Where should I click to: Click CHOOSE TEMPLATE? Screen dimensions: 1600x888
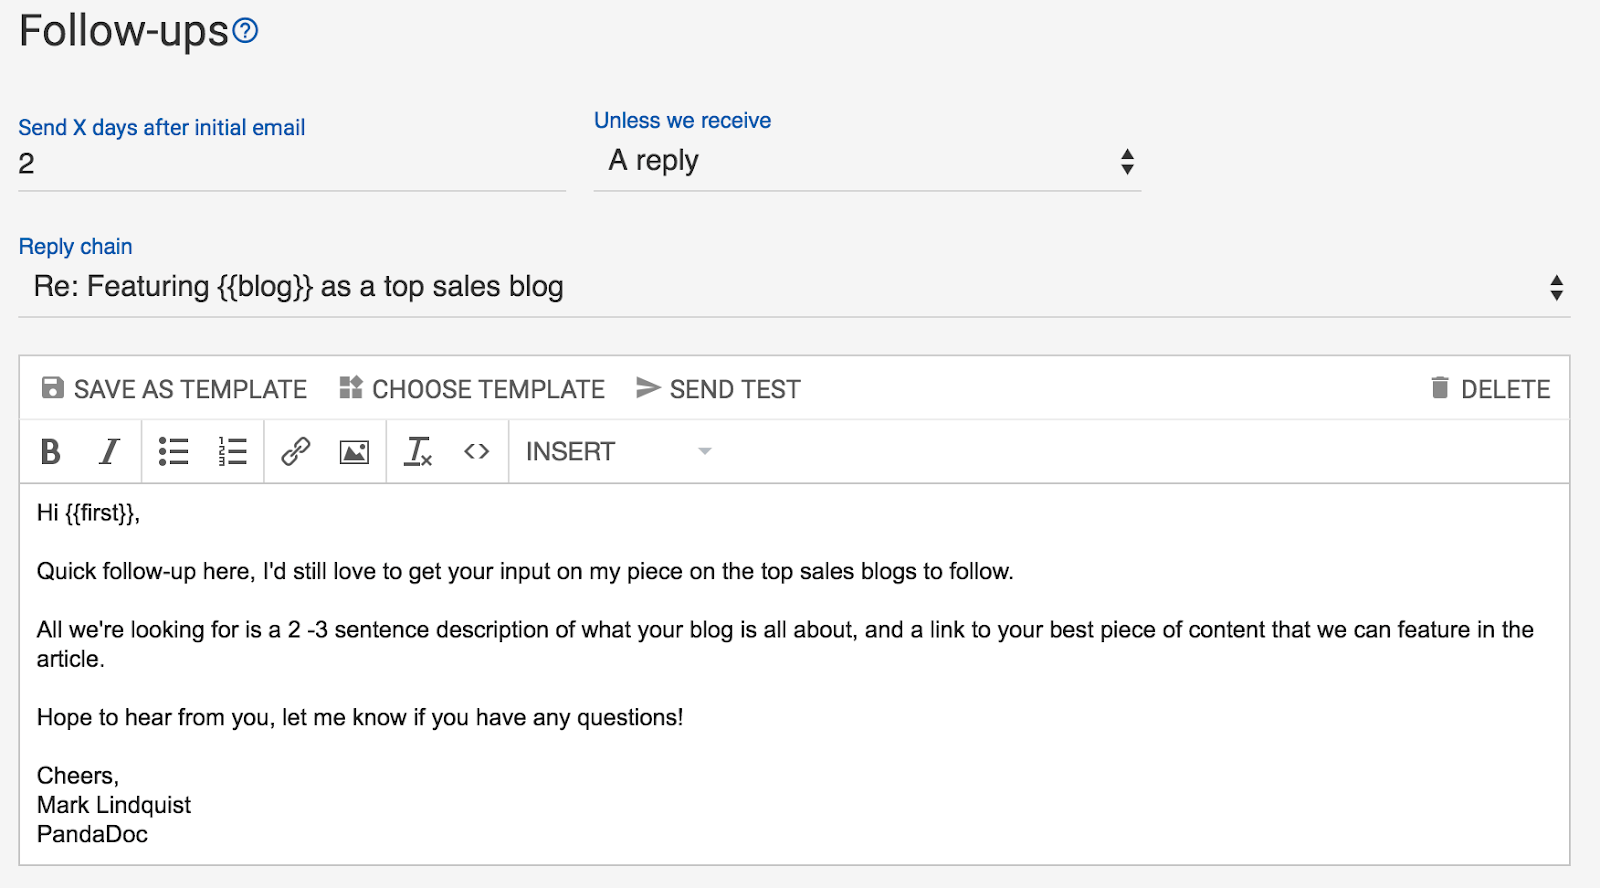pyautogui.click(x=472, y=389)
